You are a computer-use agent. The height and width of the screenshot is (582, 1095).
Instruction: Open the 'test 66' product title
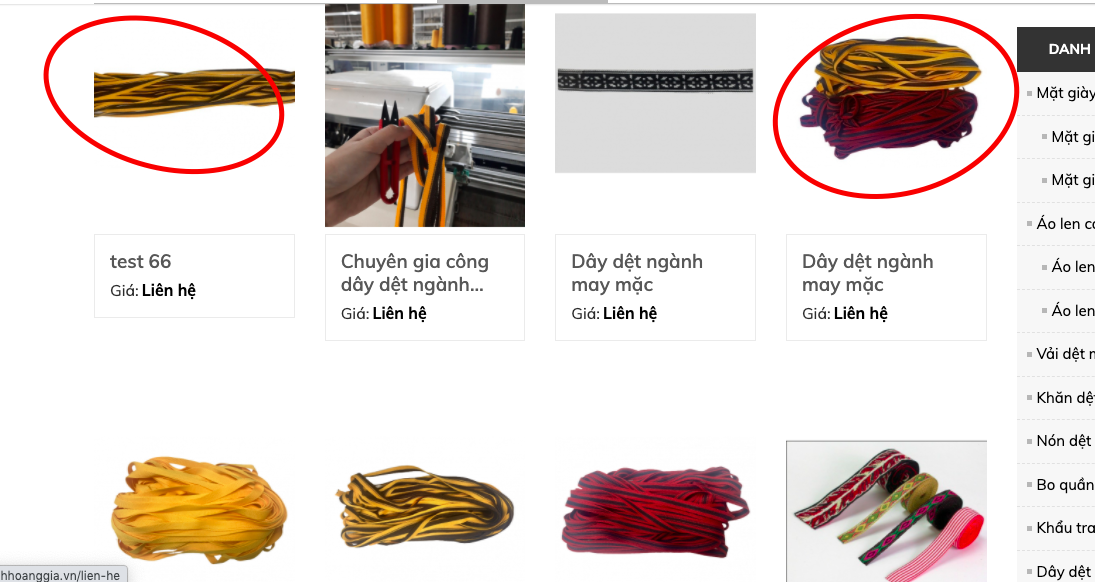tap(140, 261)
